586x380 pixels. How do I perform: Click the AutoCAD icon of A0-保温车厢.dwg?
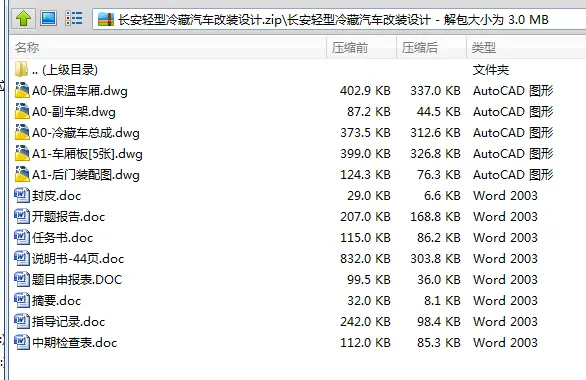[x=22, y=90]
